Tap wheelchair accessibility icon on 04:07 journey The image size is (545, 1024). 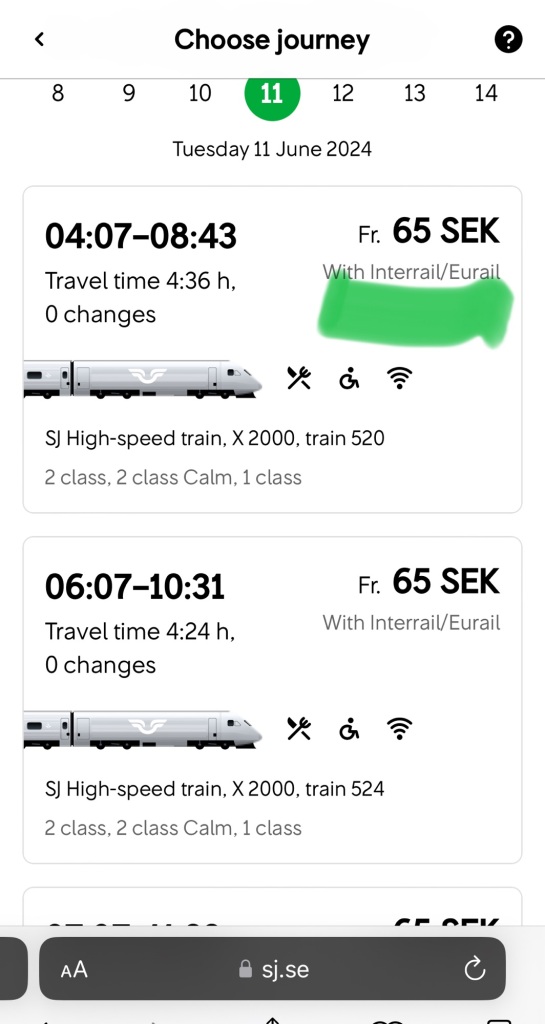click(349, 377)
